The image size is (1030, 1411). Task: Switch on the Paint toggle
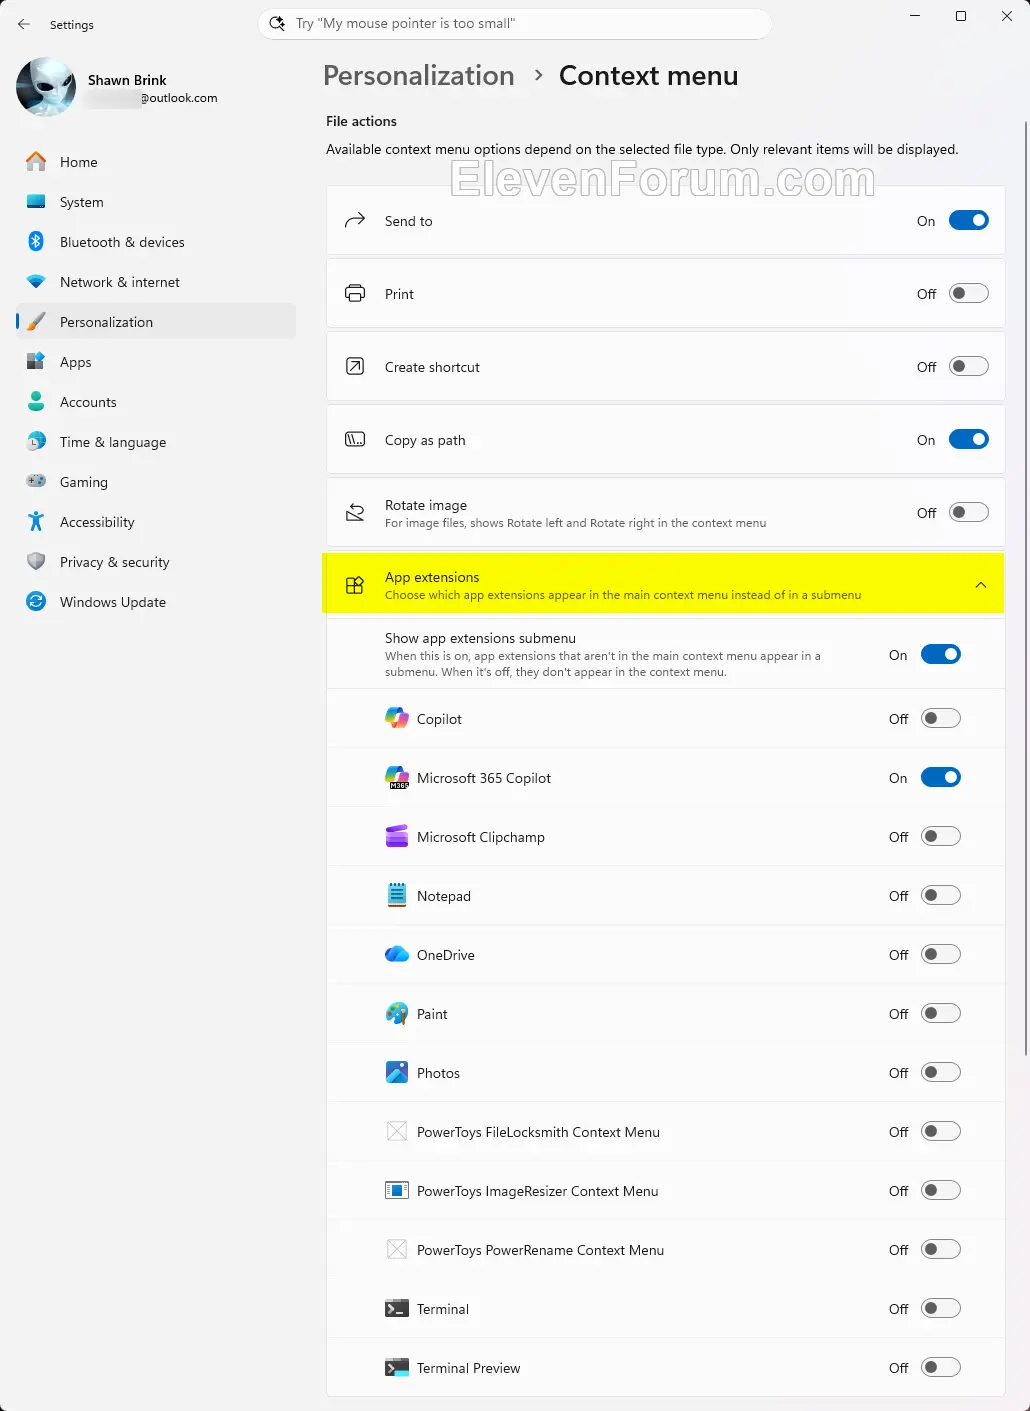point(940,1013)
